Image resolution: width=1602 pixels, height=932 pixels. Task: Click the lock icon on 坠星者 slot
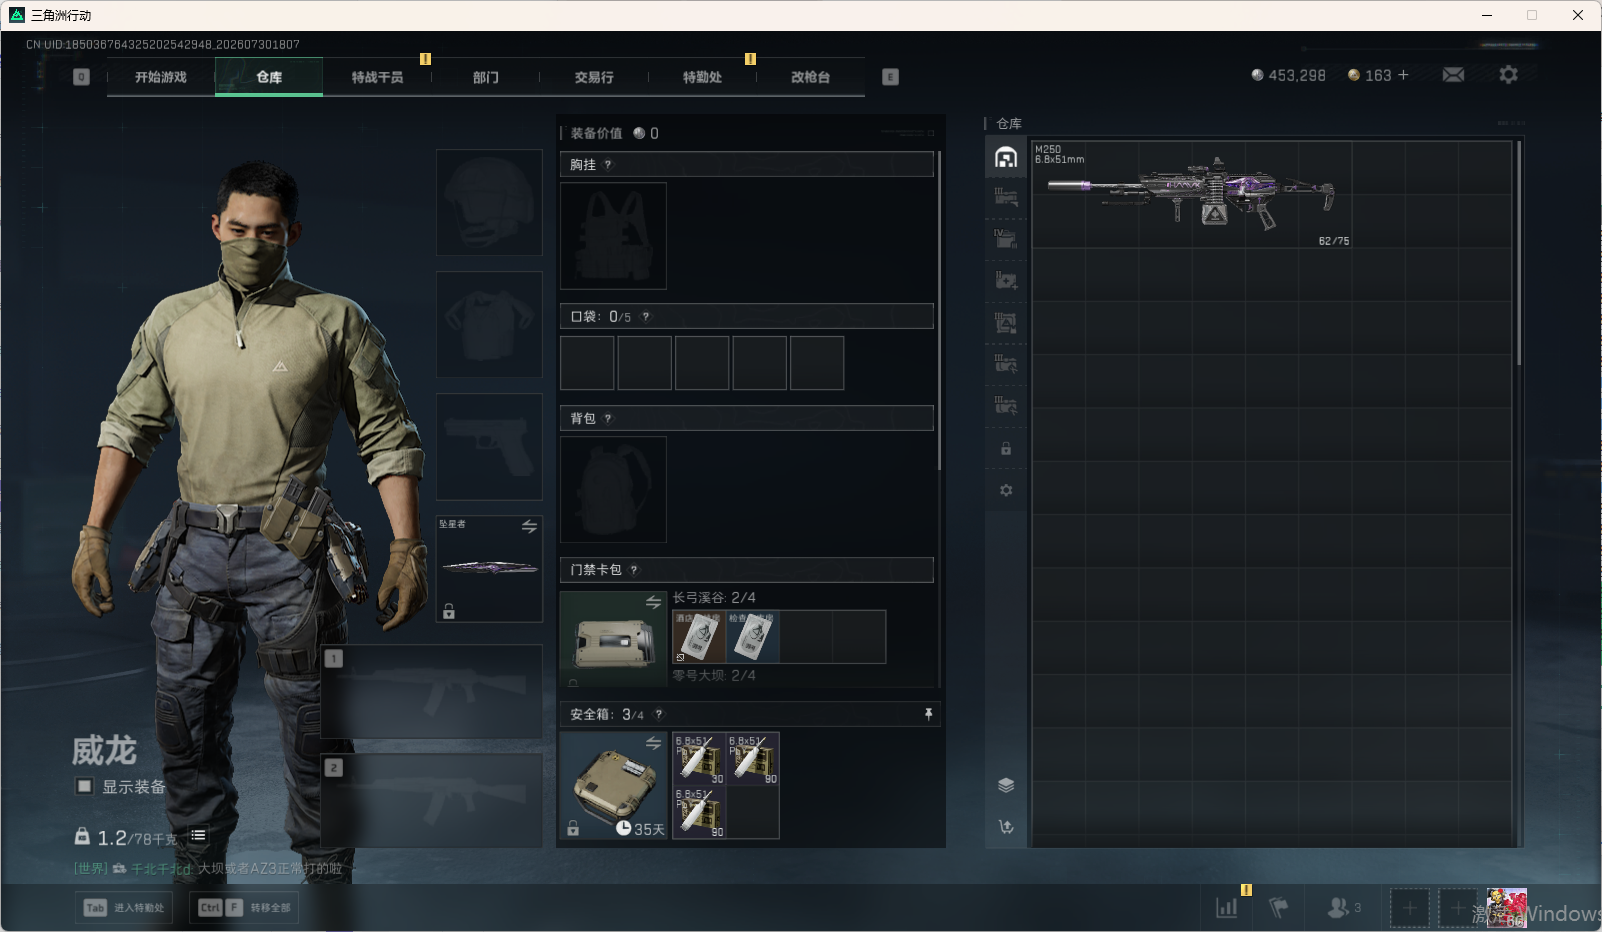tap(449, 611)
